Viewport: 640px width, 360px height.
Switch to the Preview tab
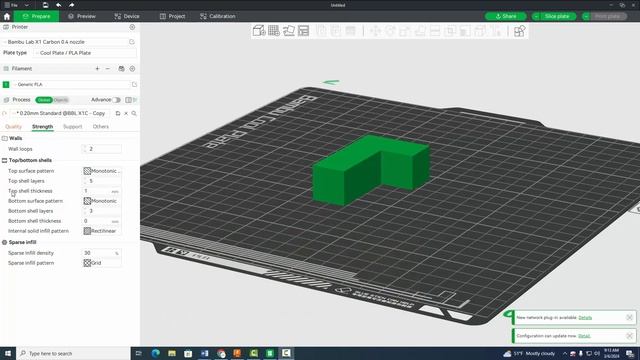click(82, 16)
